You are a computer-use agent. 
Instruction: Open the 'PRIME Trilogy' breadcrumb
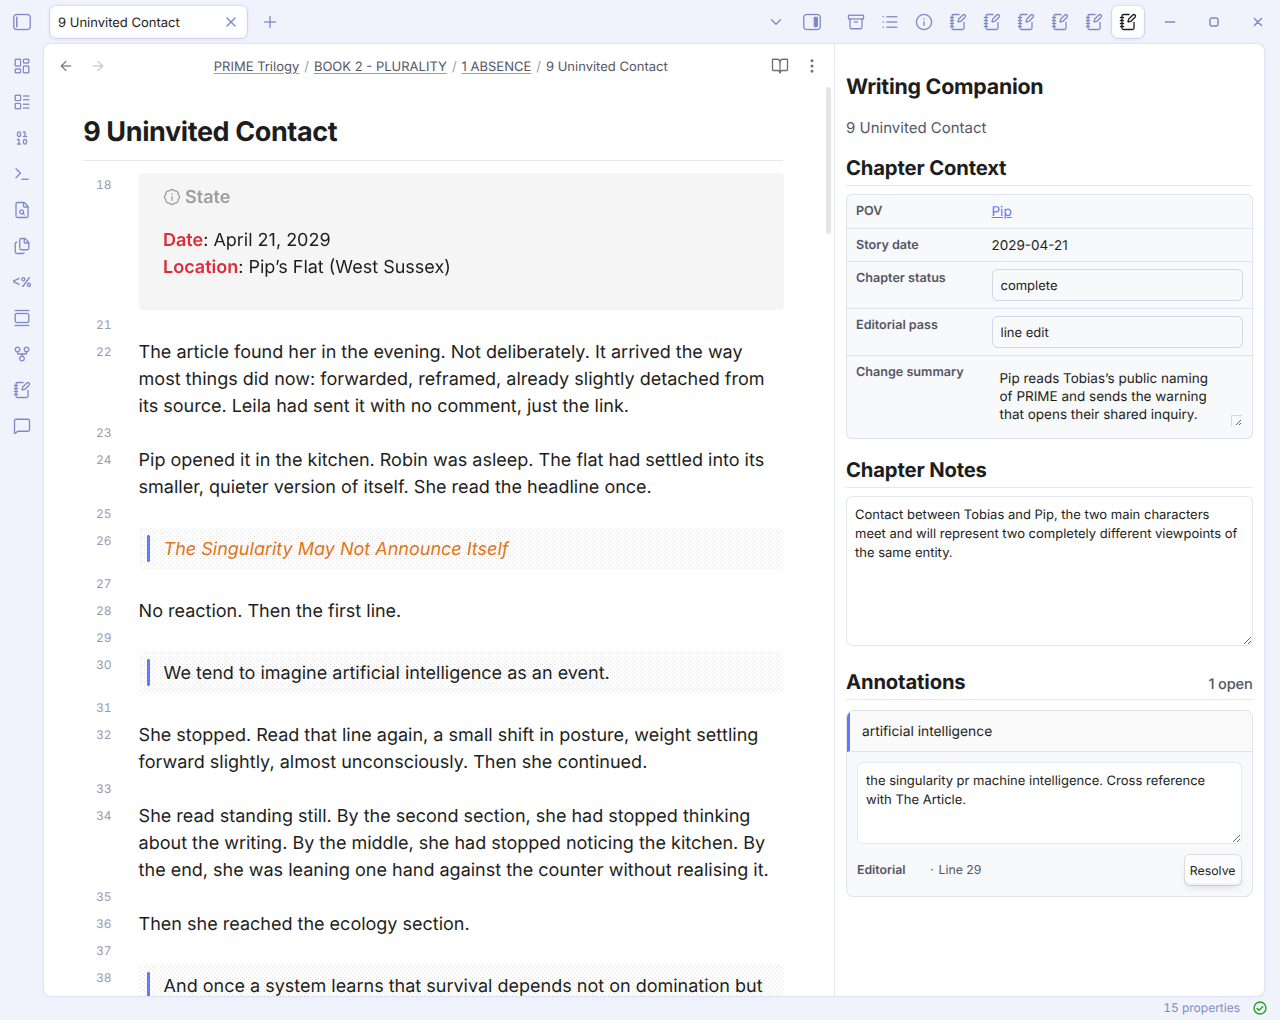tap(256, 66)
